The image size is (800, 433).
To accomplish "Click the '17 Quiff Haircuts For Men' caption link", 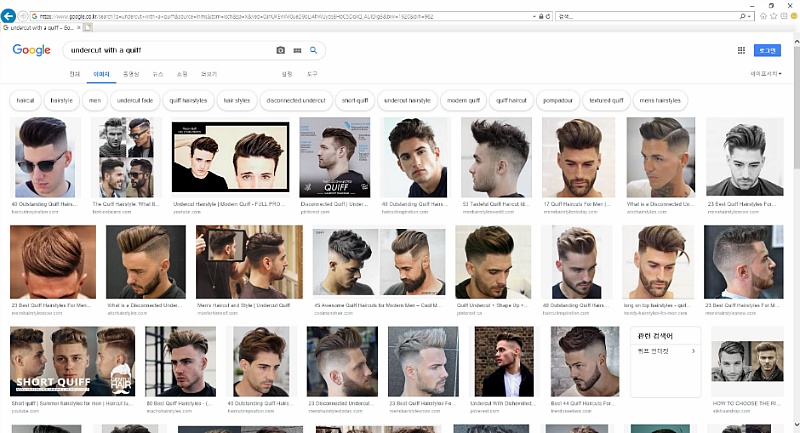I will click(x=577, y=203).
